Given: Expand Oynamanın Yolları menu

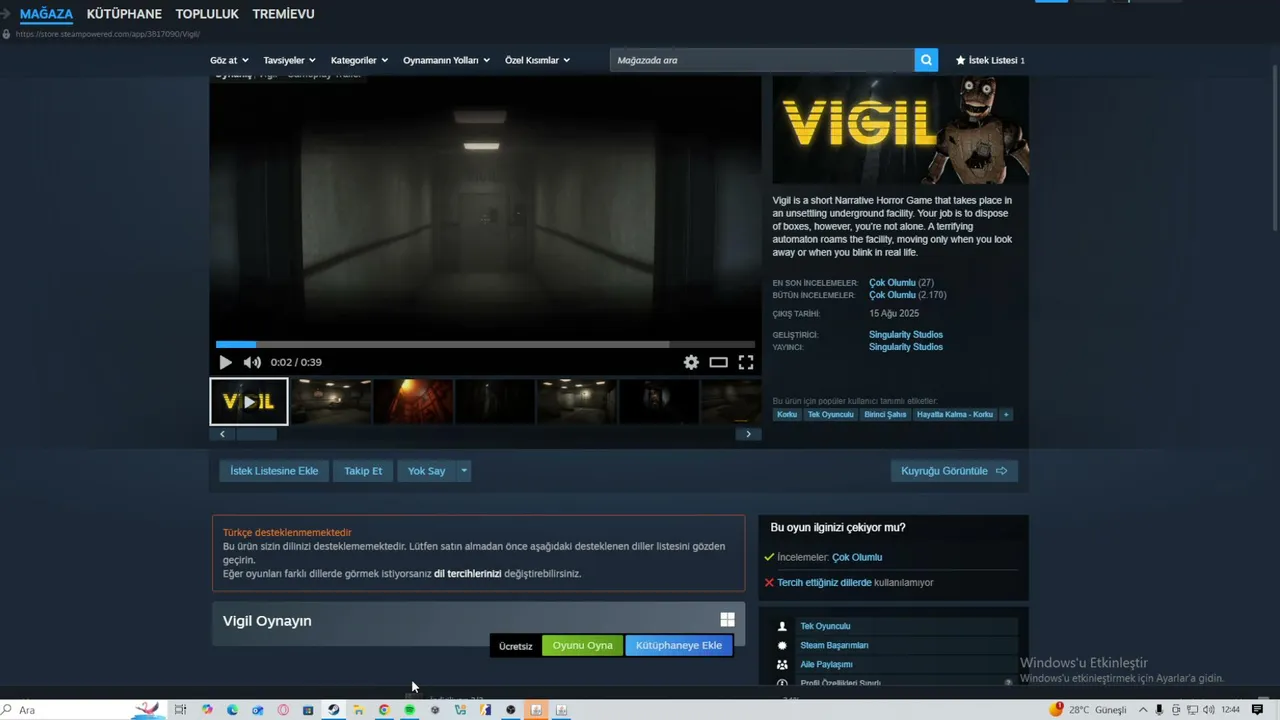Looking at the screenshot, I should click(x=447, y=60).
